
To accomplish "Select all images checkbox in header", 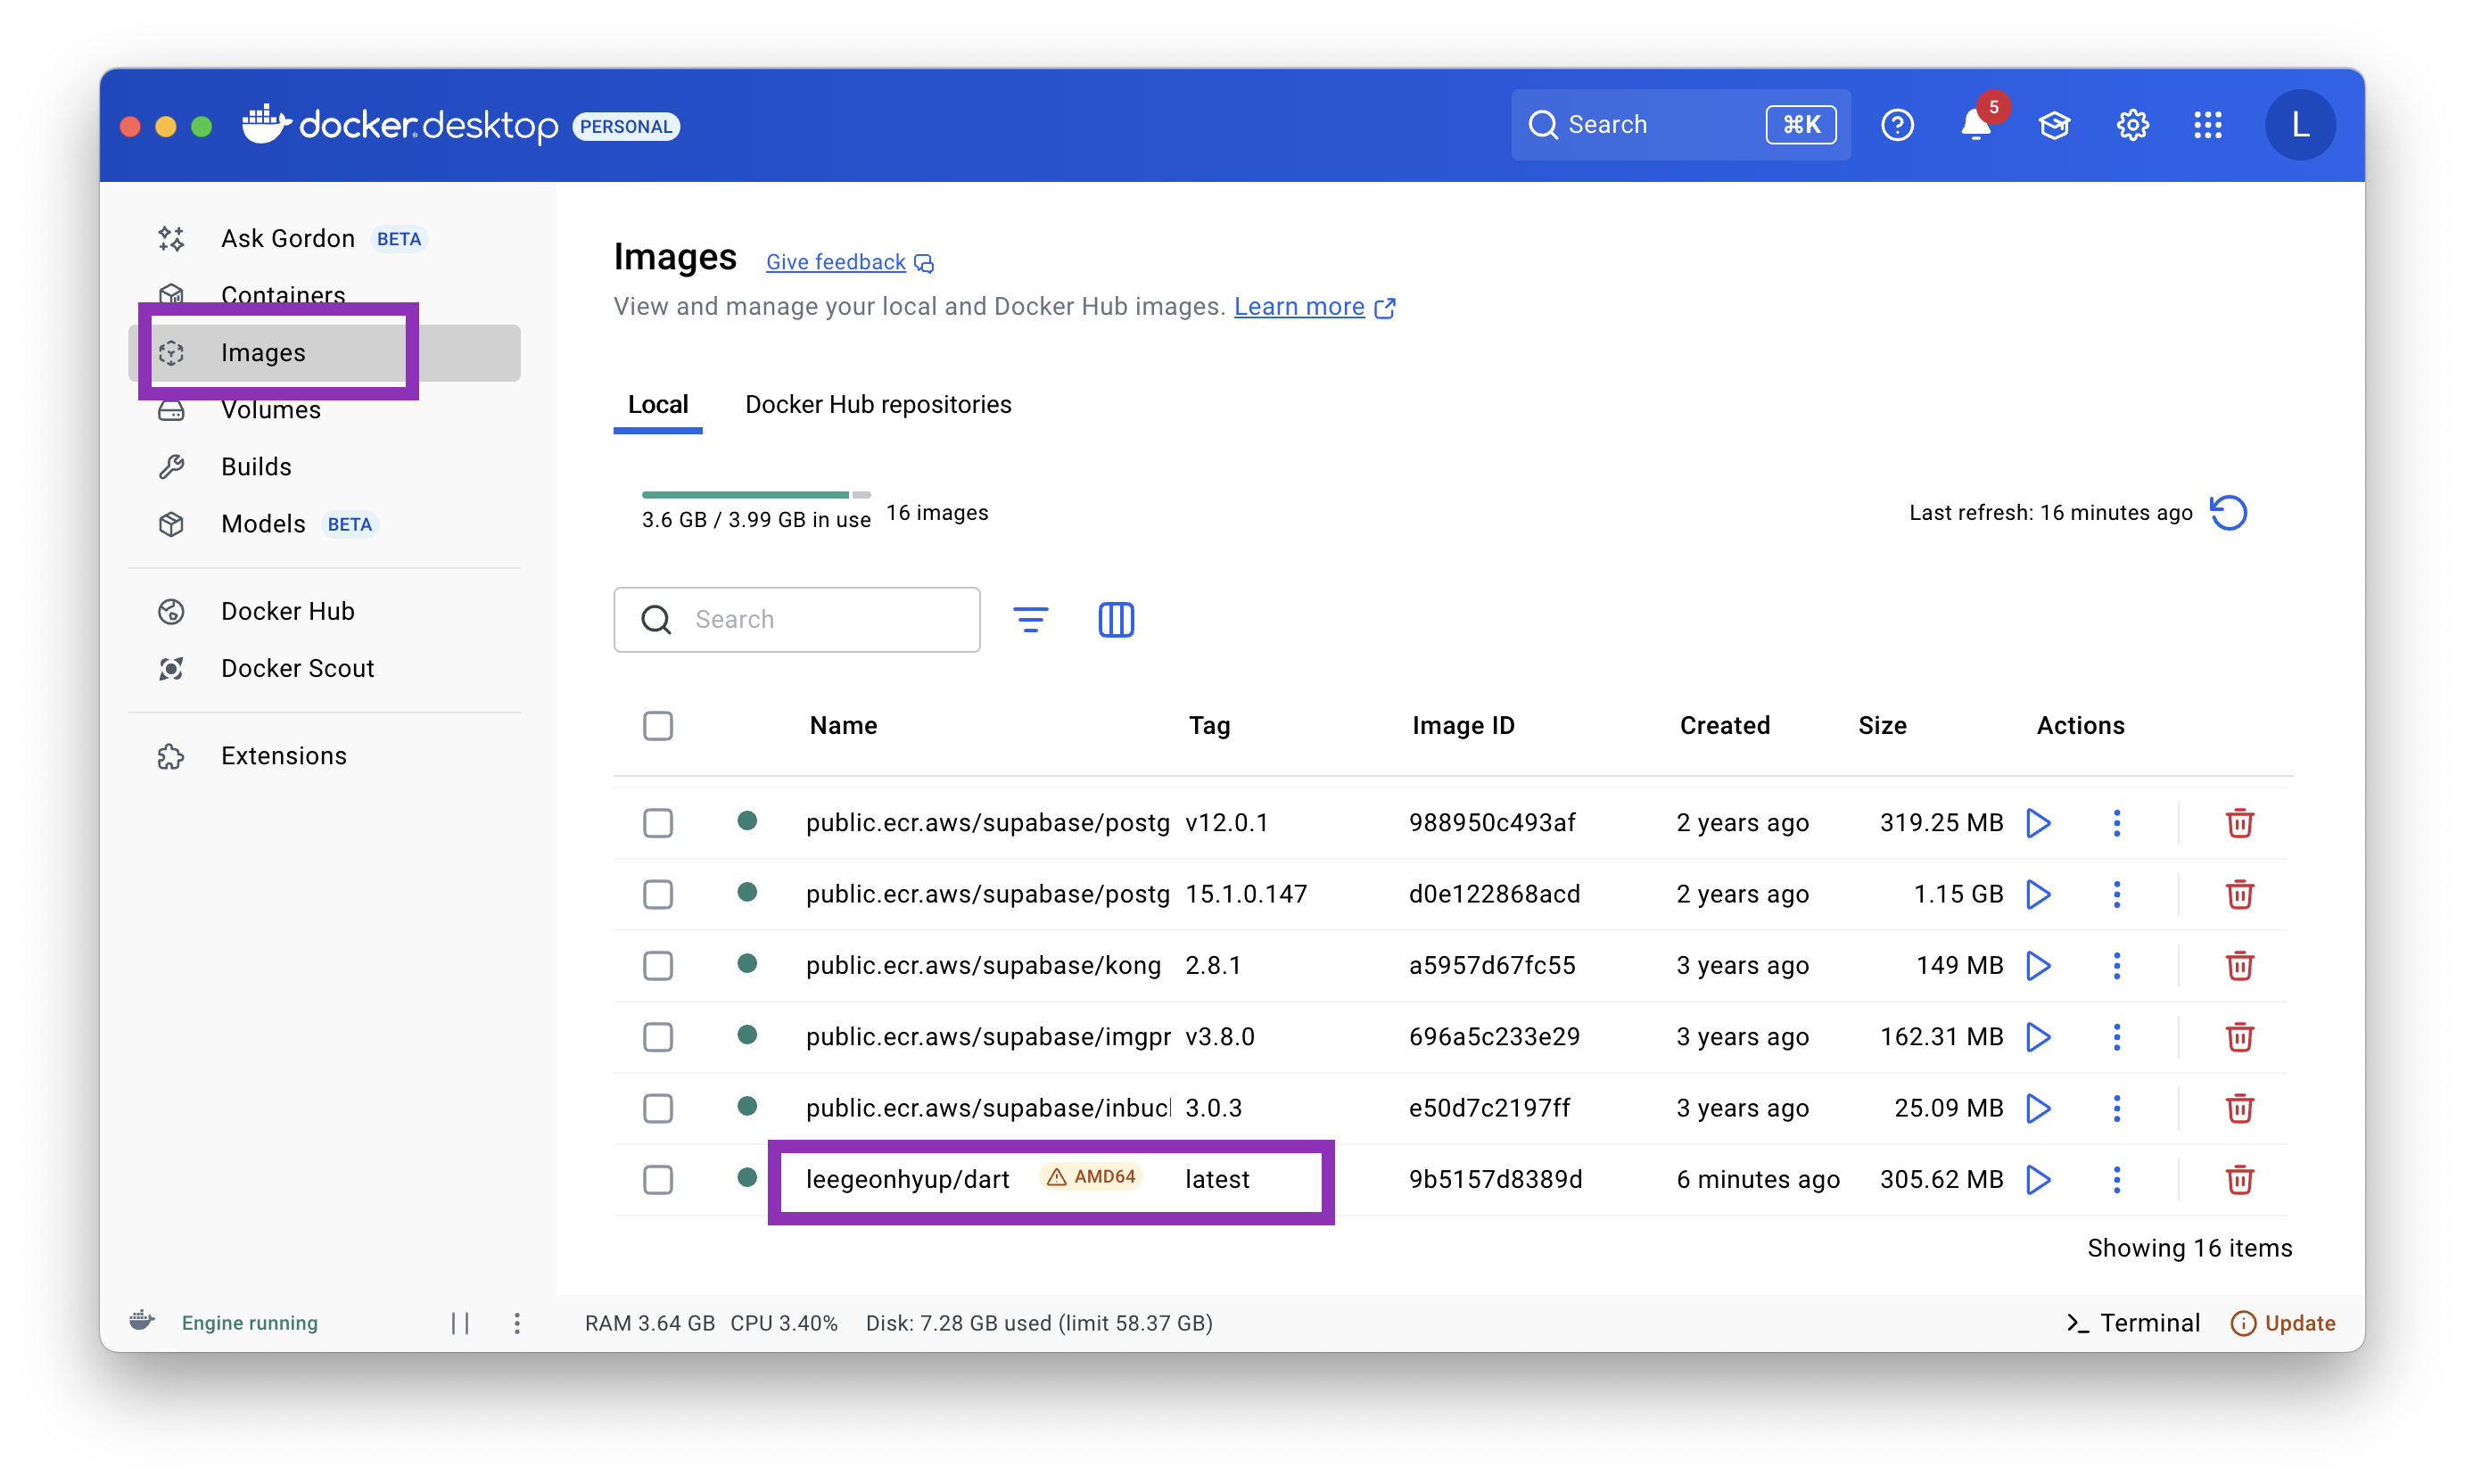I will click(x=657, y=725).
